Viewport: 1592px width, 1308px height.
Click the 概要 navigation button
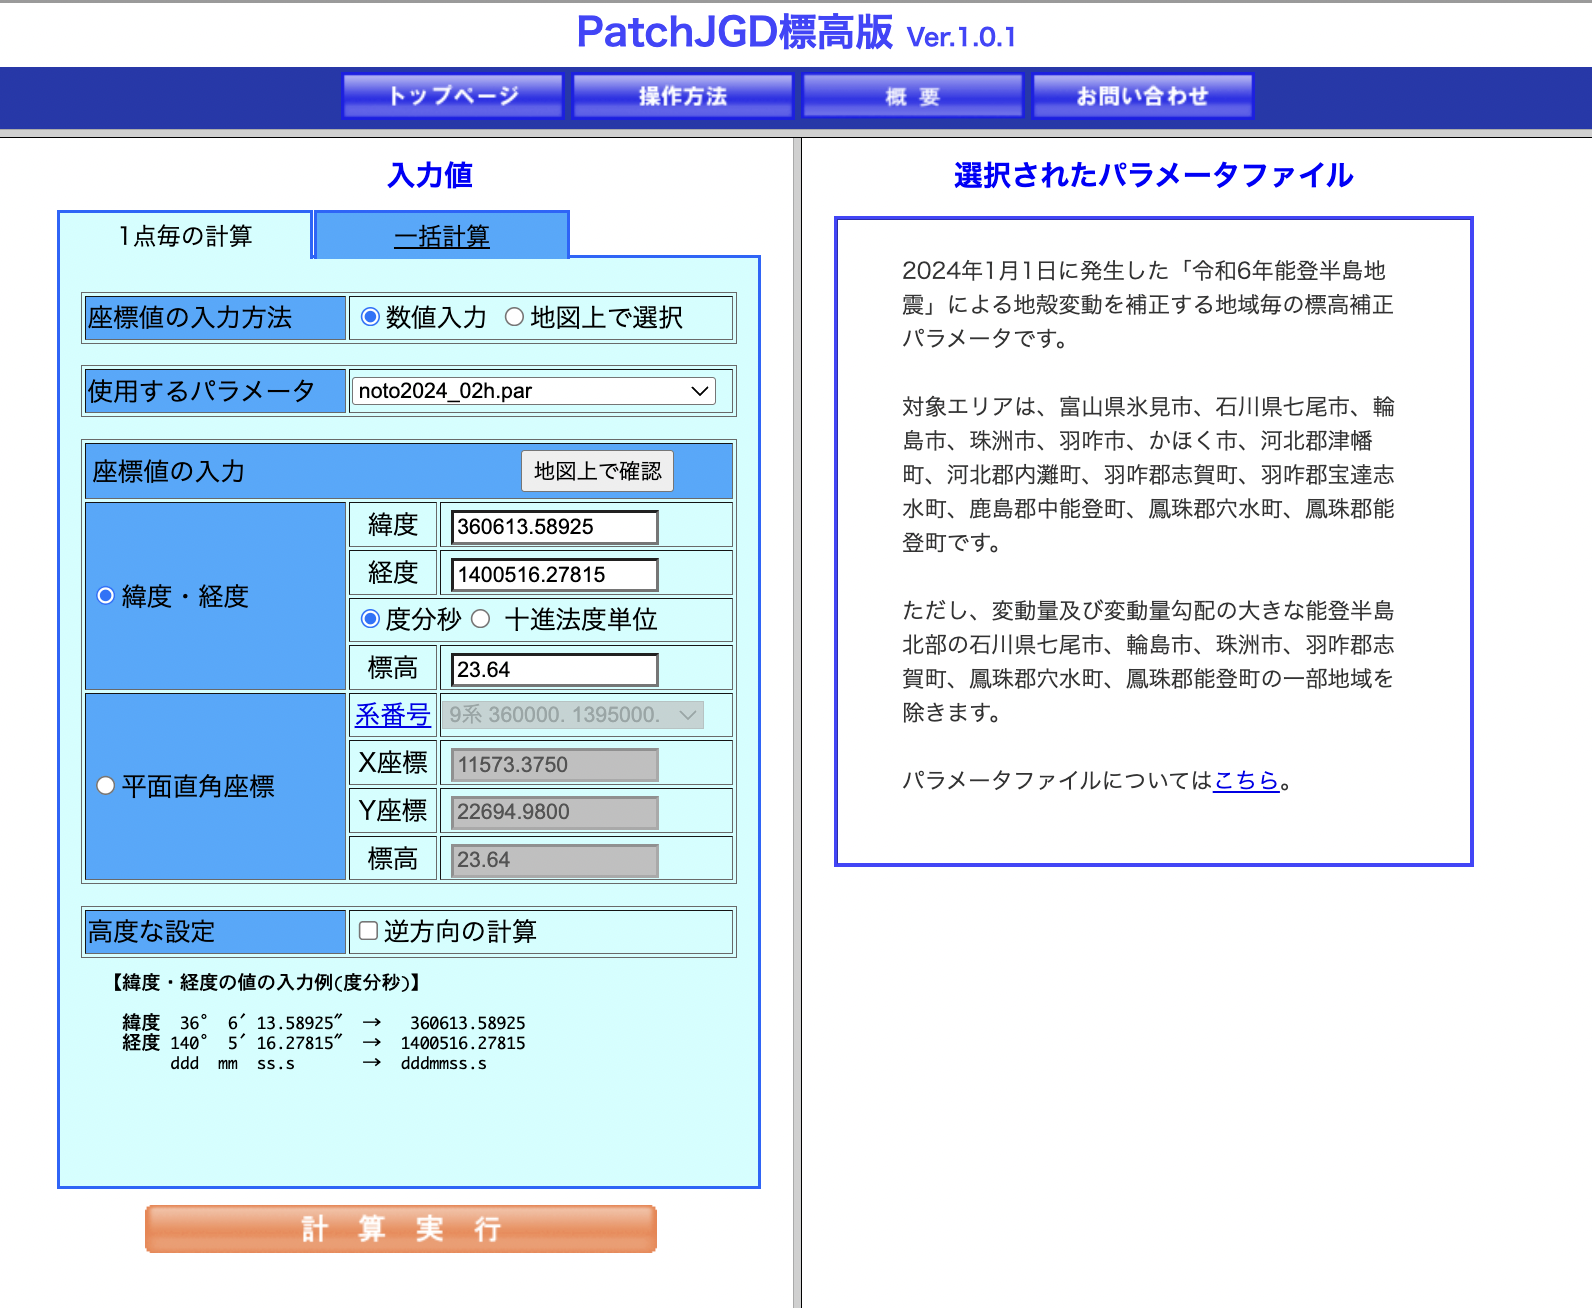coord(912,96)
